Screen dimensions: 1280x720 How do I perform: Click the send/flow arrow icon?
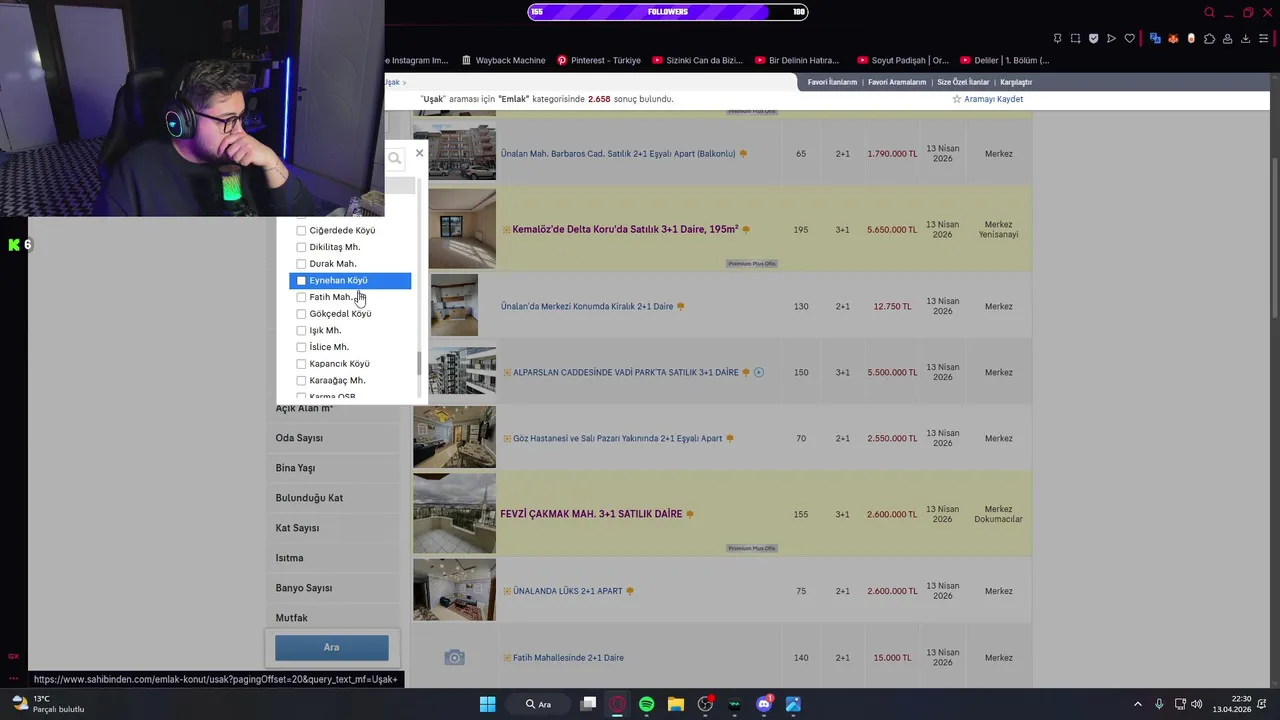tap(1111, 39)
